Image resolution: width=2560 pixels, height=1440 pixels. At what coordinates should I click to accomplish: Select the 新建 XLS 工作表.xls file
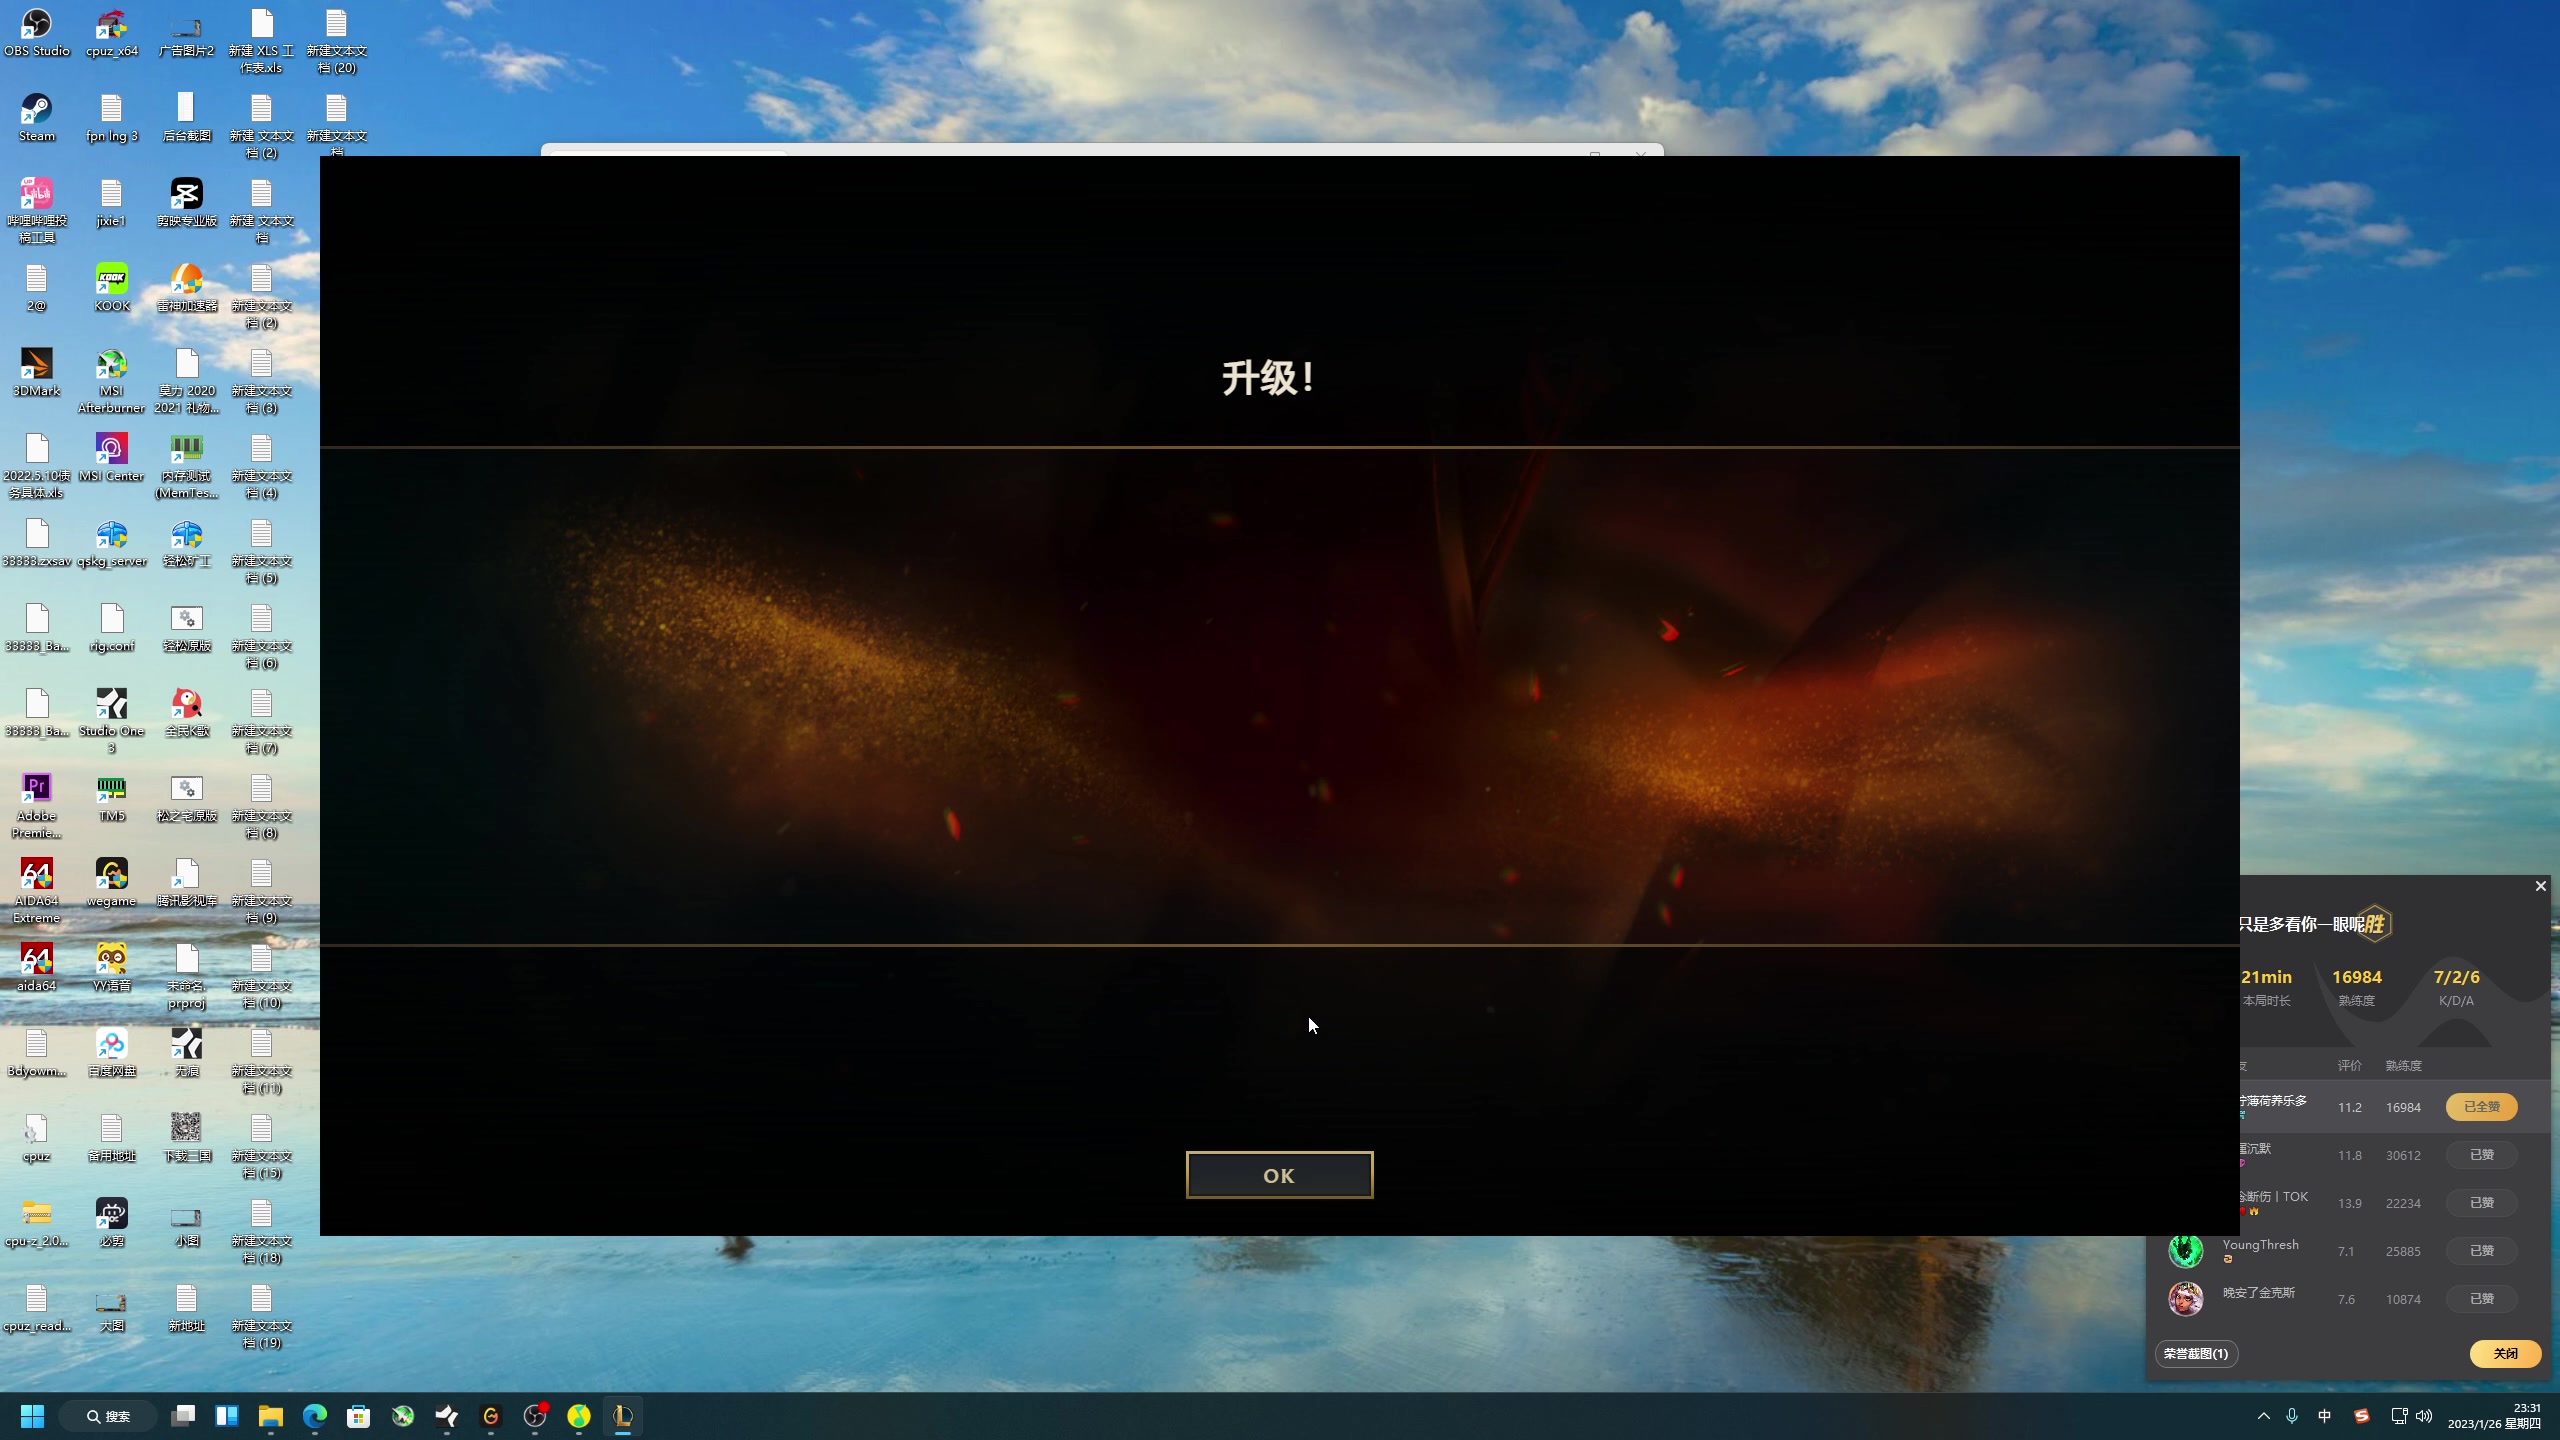click(262, 42)
